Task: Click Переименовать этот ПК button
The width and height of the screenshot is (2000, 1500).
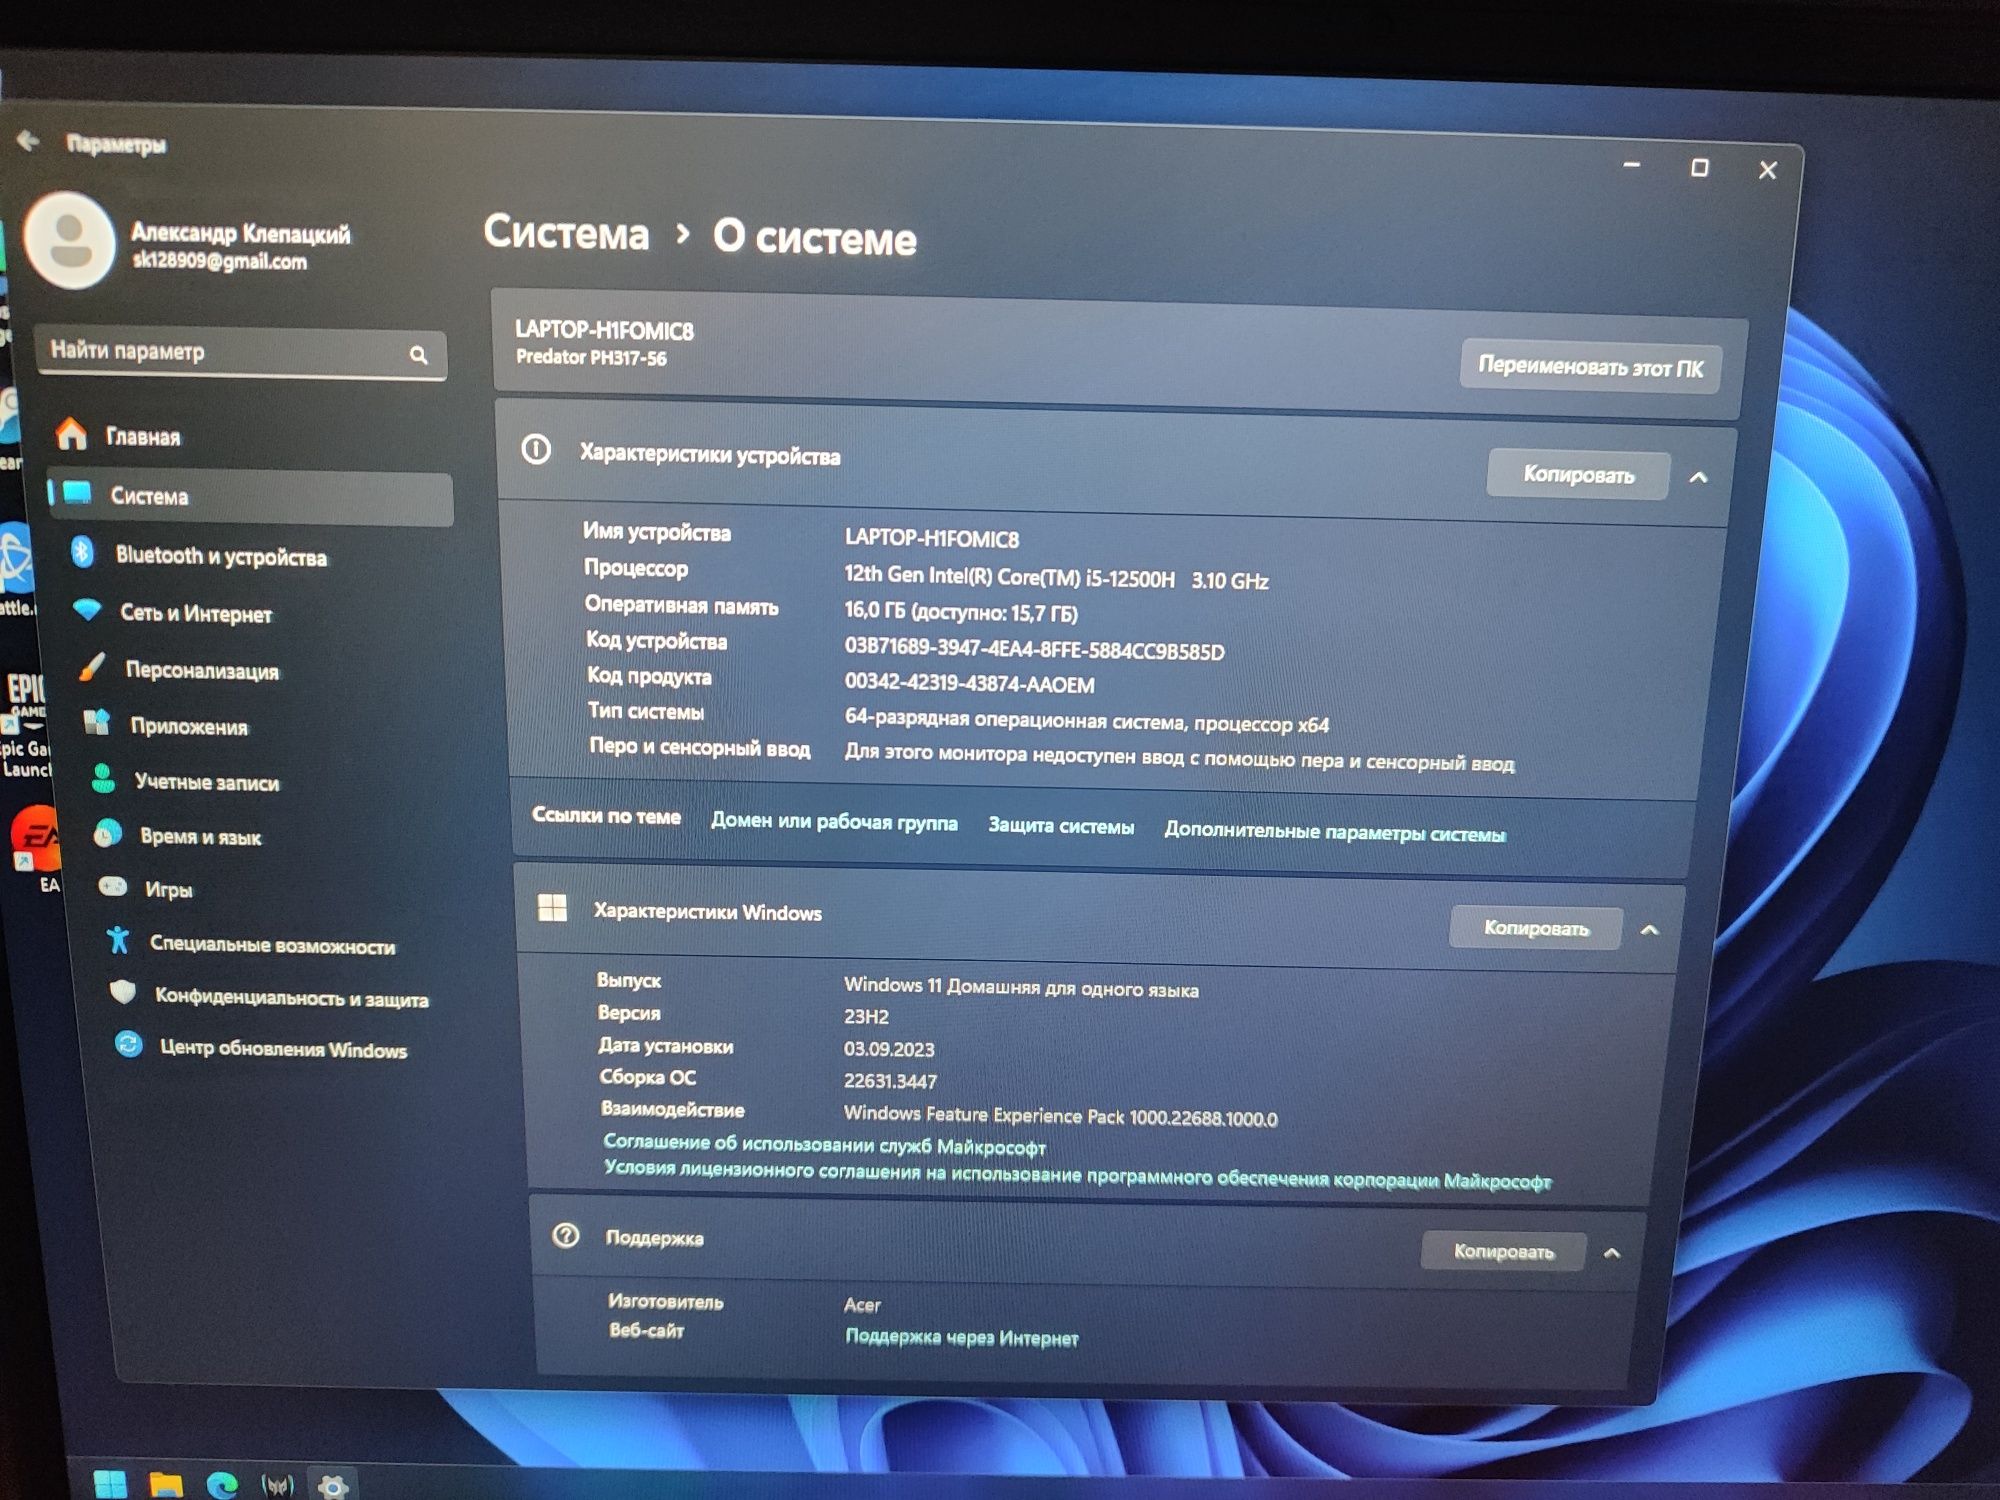Action: (1590, 367)
